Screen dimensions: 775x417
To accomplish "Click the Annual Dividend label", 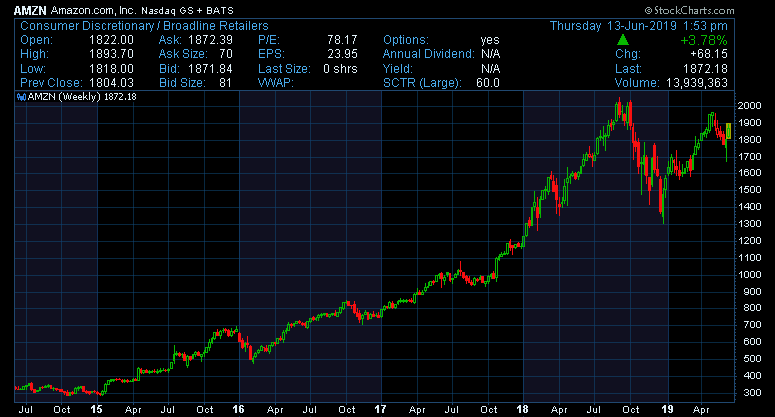I will (429, 54).
